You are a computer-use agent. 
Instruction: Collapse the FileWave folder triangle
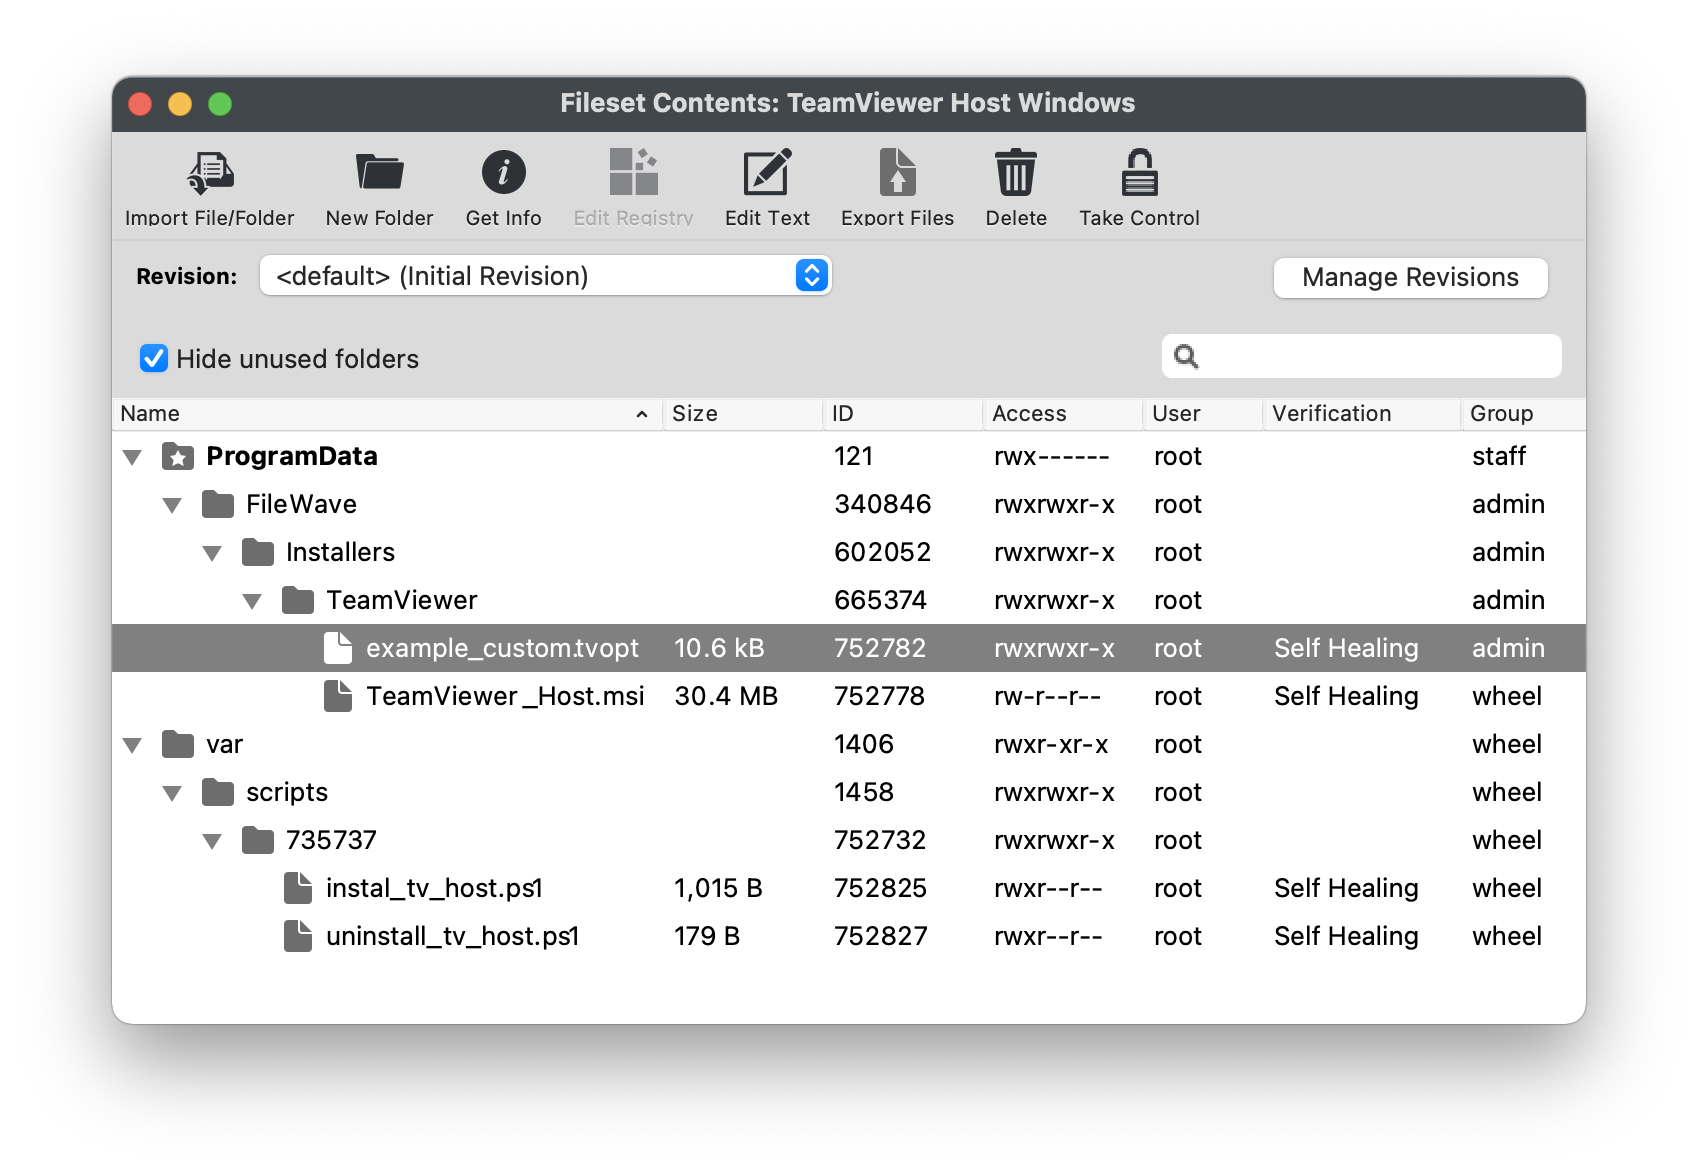point(172,506)
